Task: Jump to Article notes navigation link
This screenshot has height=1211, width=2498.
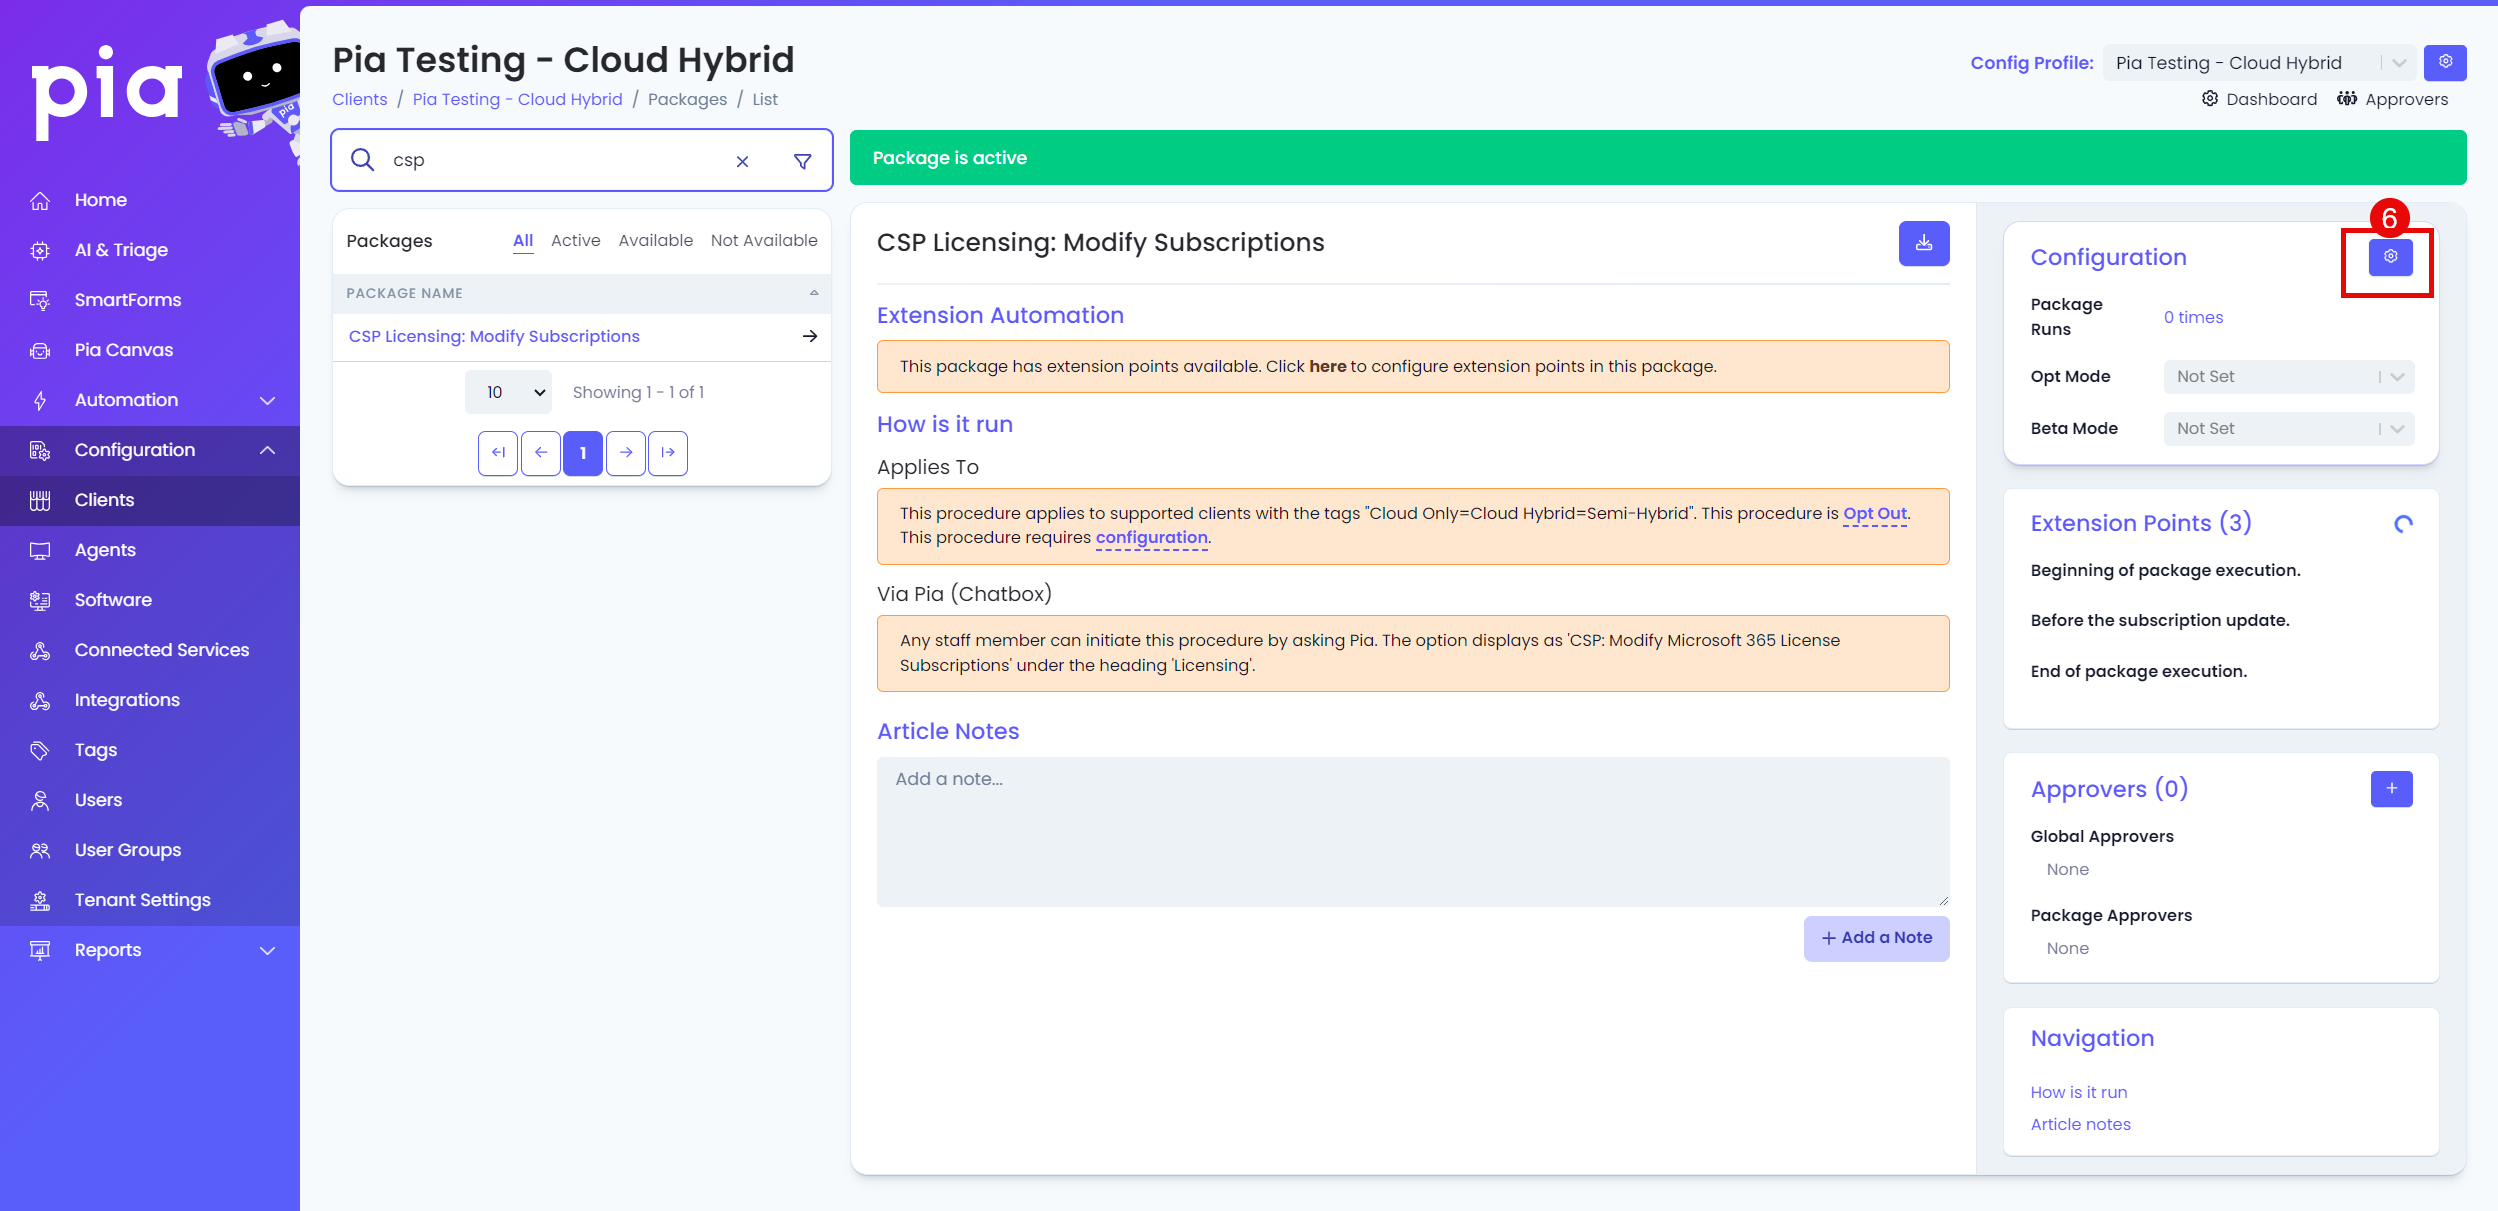Action: click(2081, 1124)
